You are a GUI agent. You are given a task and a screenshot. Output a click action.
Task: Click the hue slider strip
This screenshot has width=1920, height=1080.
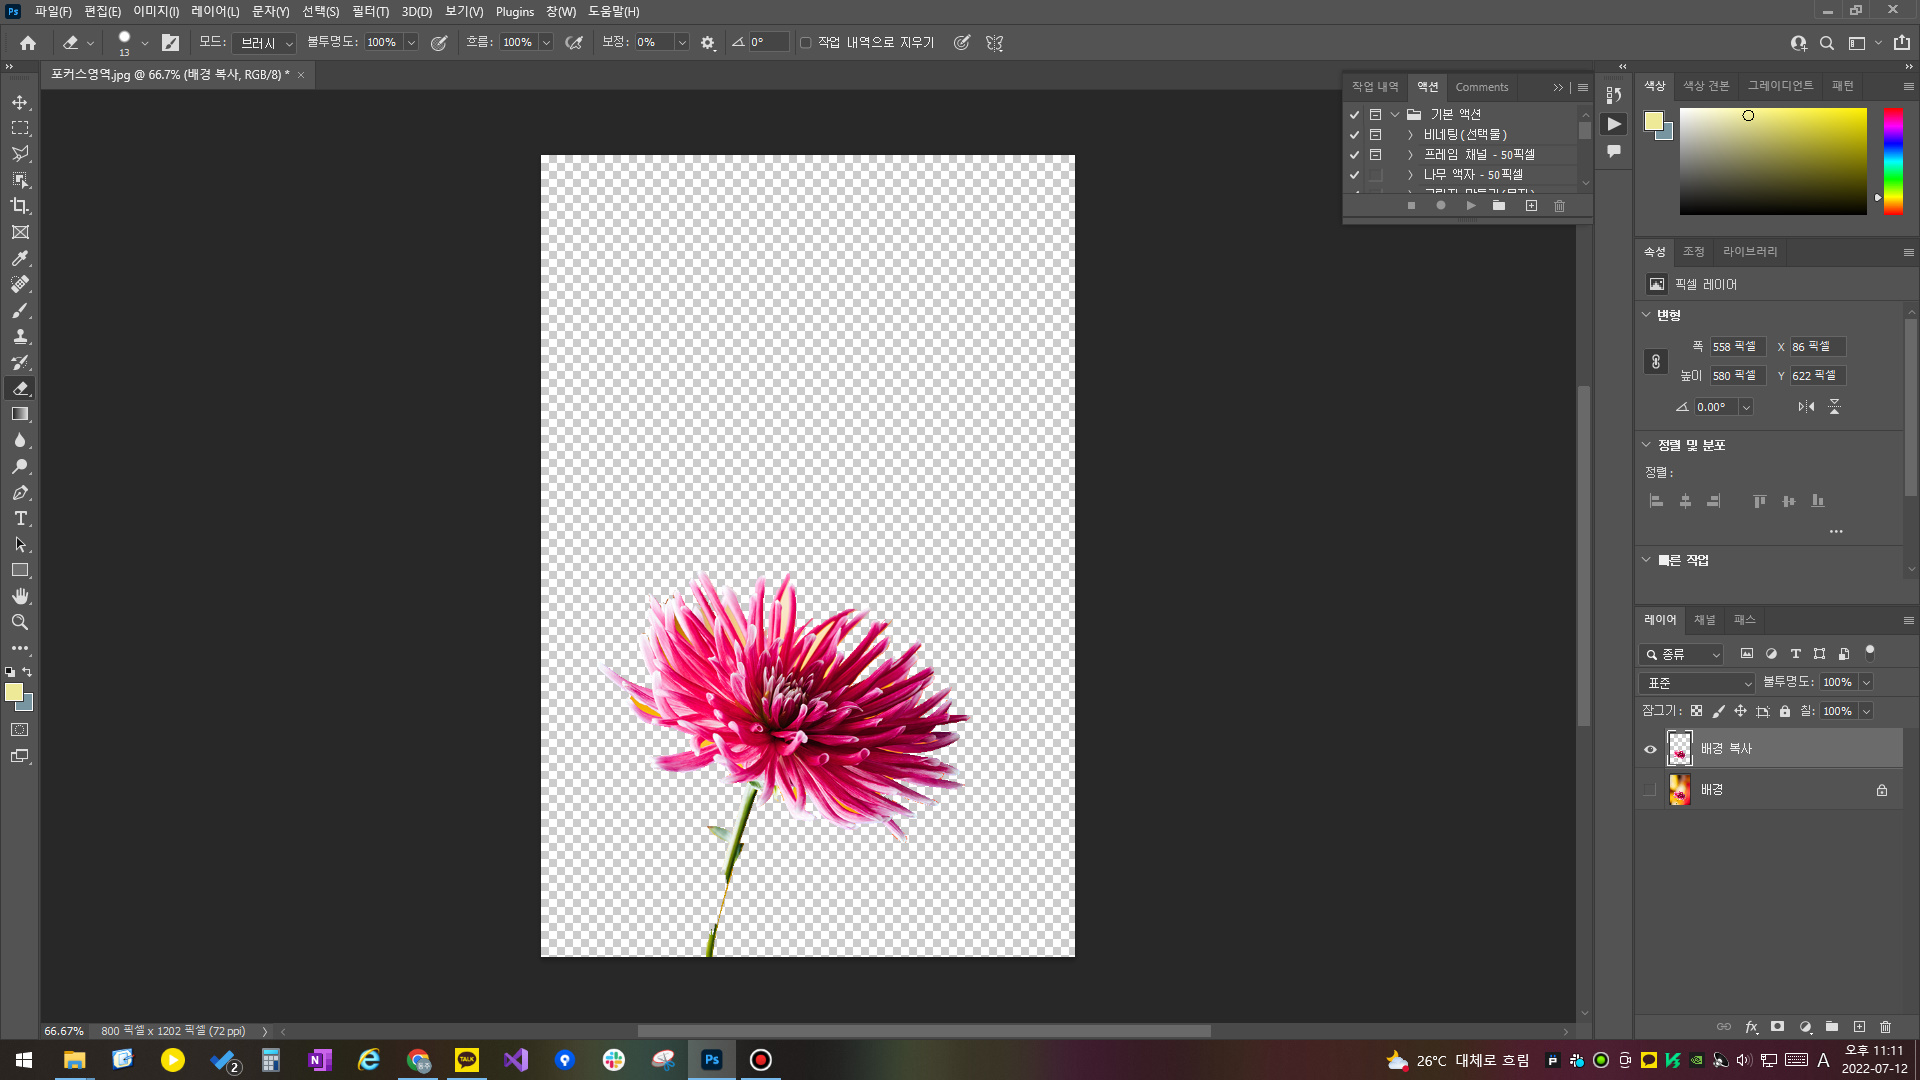1893,161
